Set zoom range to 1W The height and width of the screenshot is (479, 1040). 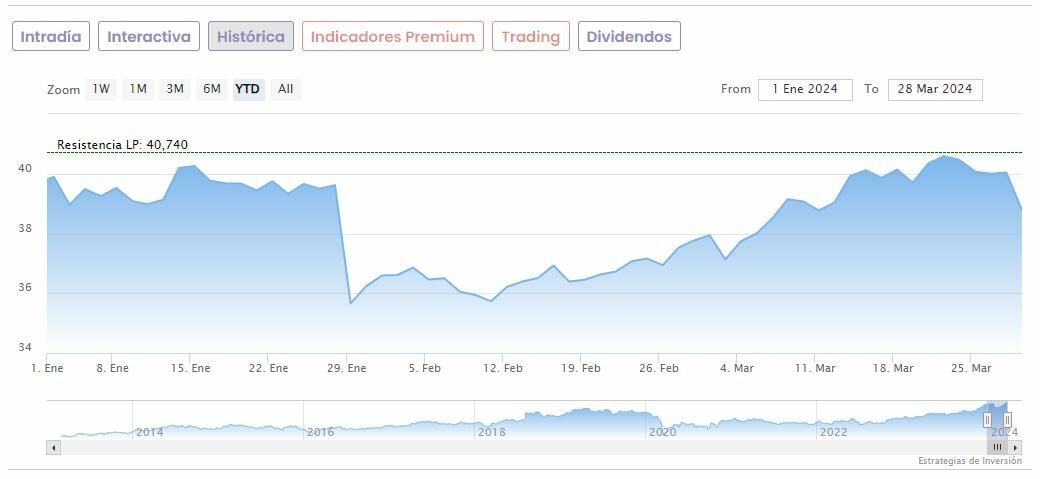point(101,89)
